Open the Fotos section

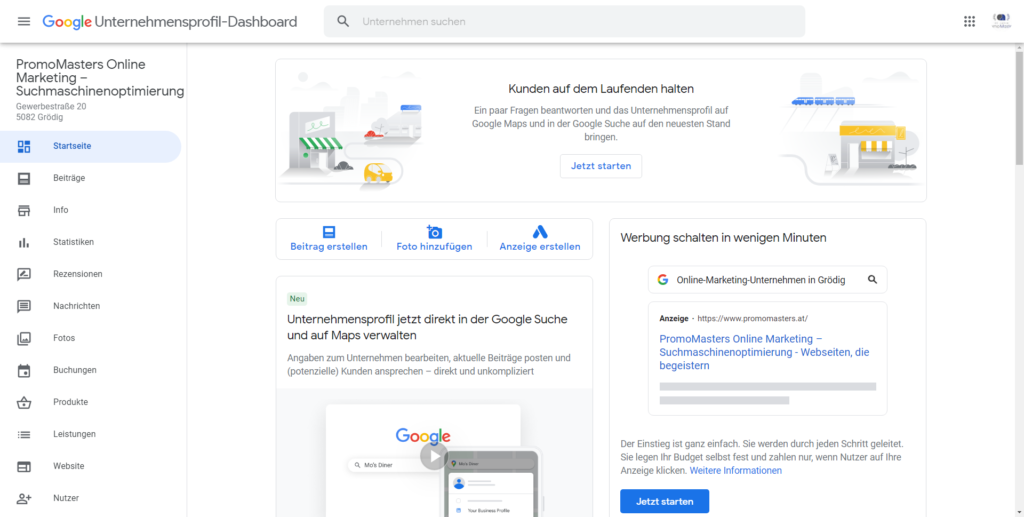pyautogui.click(x=64, y=338)
